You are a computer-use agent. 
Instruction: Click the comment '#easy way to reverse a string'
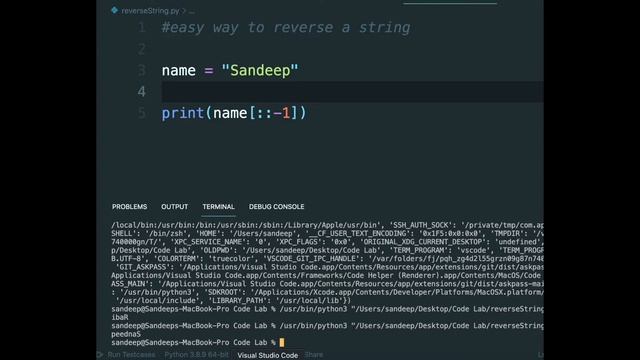point(286,27)
